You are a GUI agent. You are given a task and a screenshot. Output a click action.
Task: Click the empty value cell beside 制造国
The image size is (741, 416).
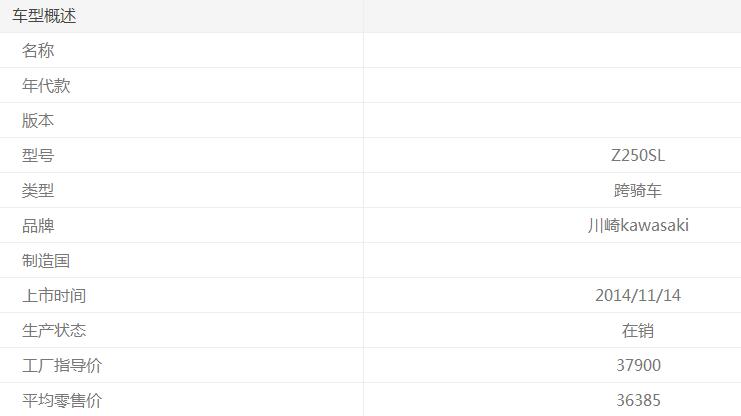[x=552, y=261]
